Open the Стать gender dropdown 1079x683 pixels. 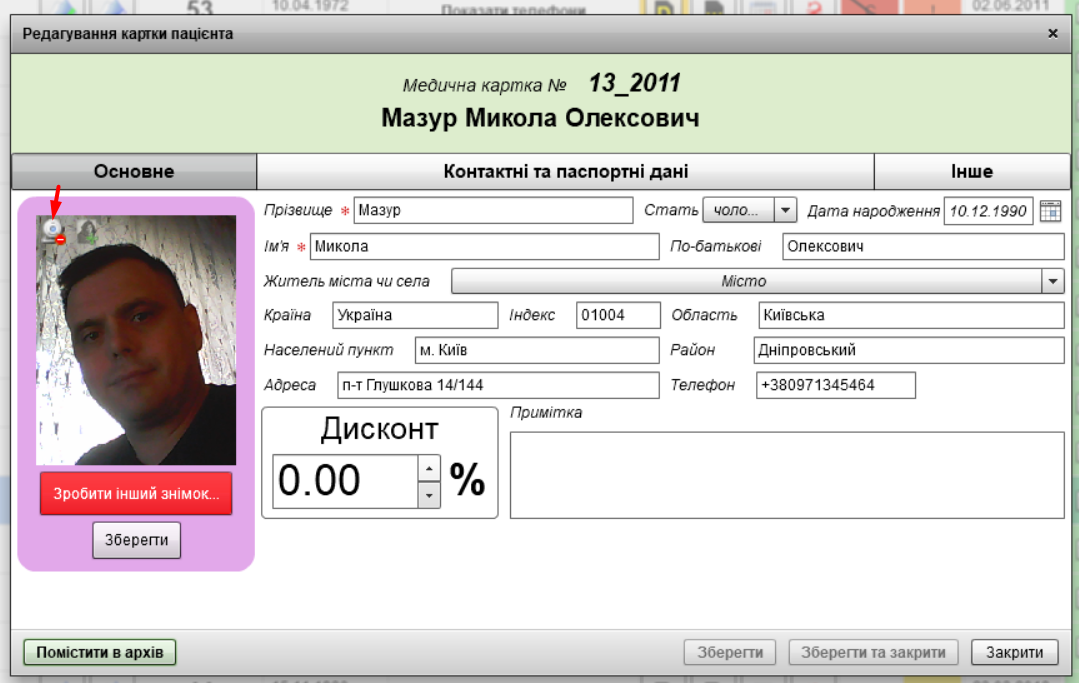[785, 210]
